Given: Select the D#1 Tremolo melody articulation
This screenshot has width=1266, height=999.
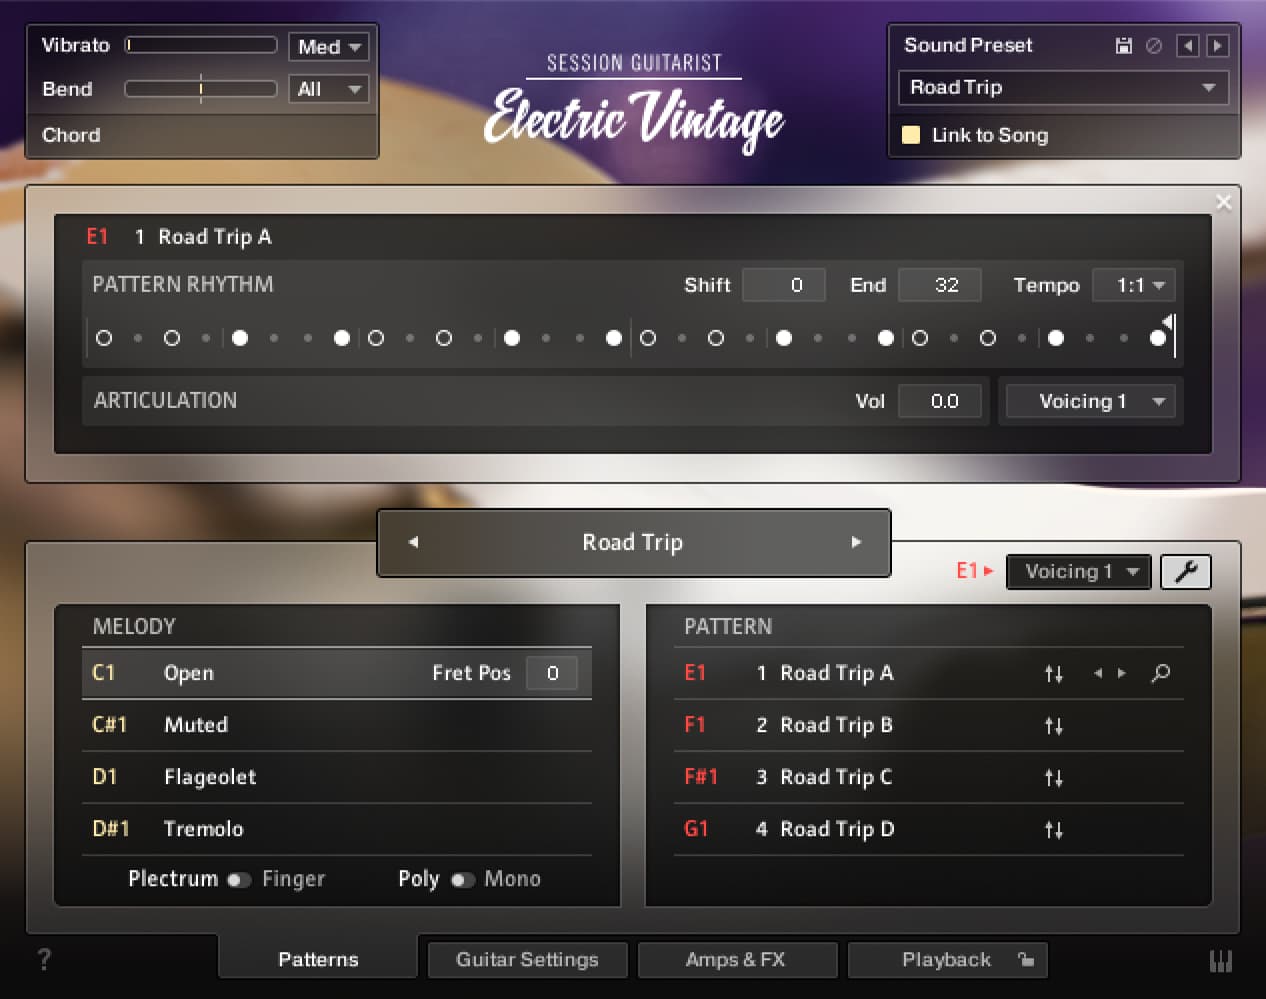Looking at the screenshot, I should coord(336,829).
